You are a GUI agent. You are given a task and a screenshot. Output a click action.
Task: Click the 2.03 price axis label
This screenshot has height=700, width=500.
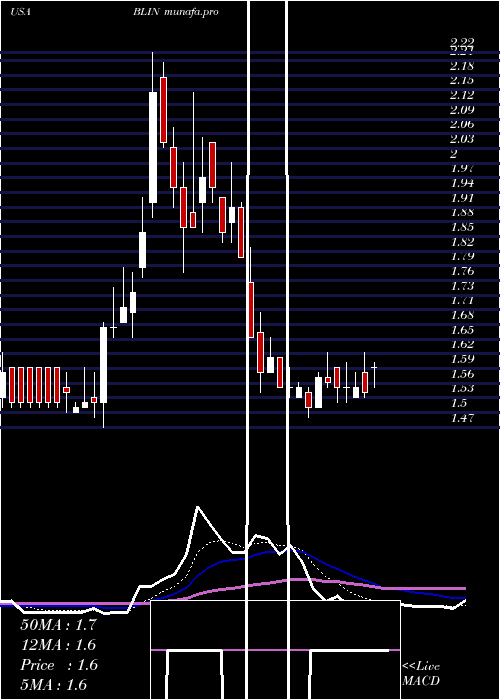[x=462, y=139]
